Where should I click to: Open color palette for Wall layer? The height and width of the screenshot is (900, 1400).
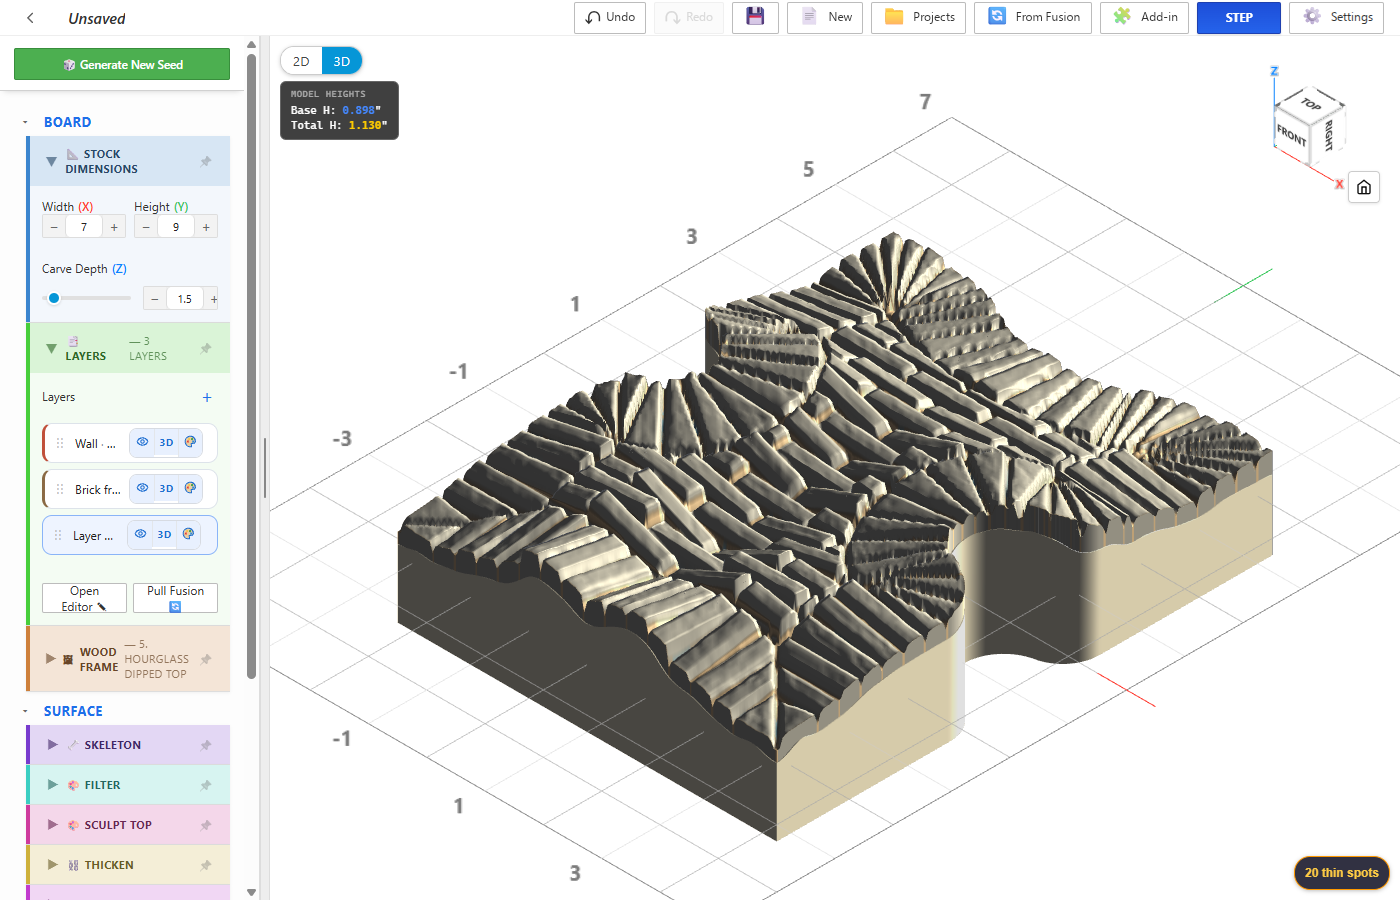(x=190, y=442)
